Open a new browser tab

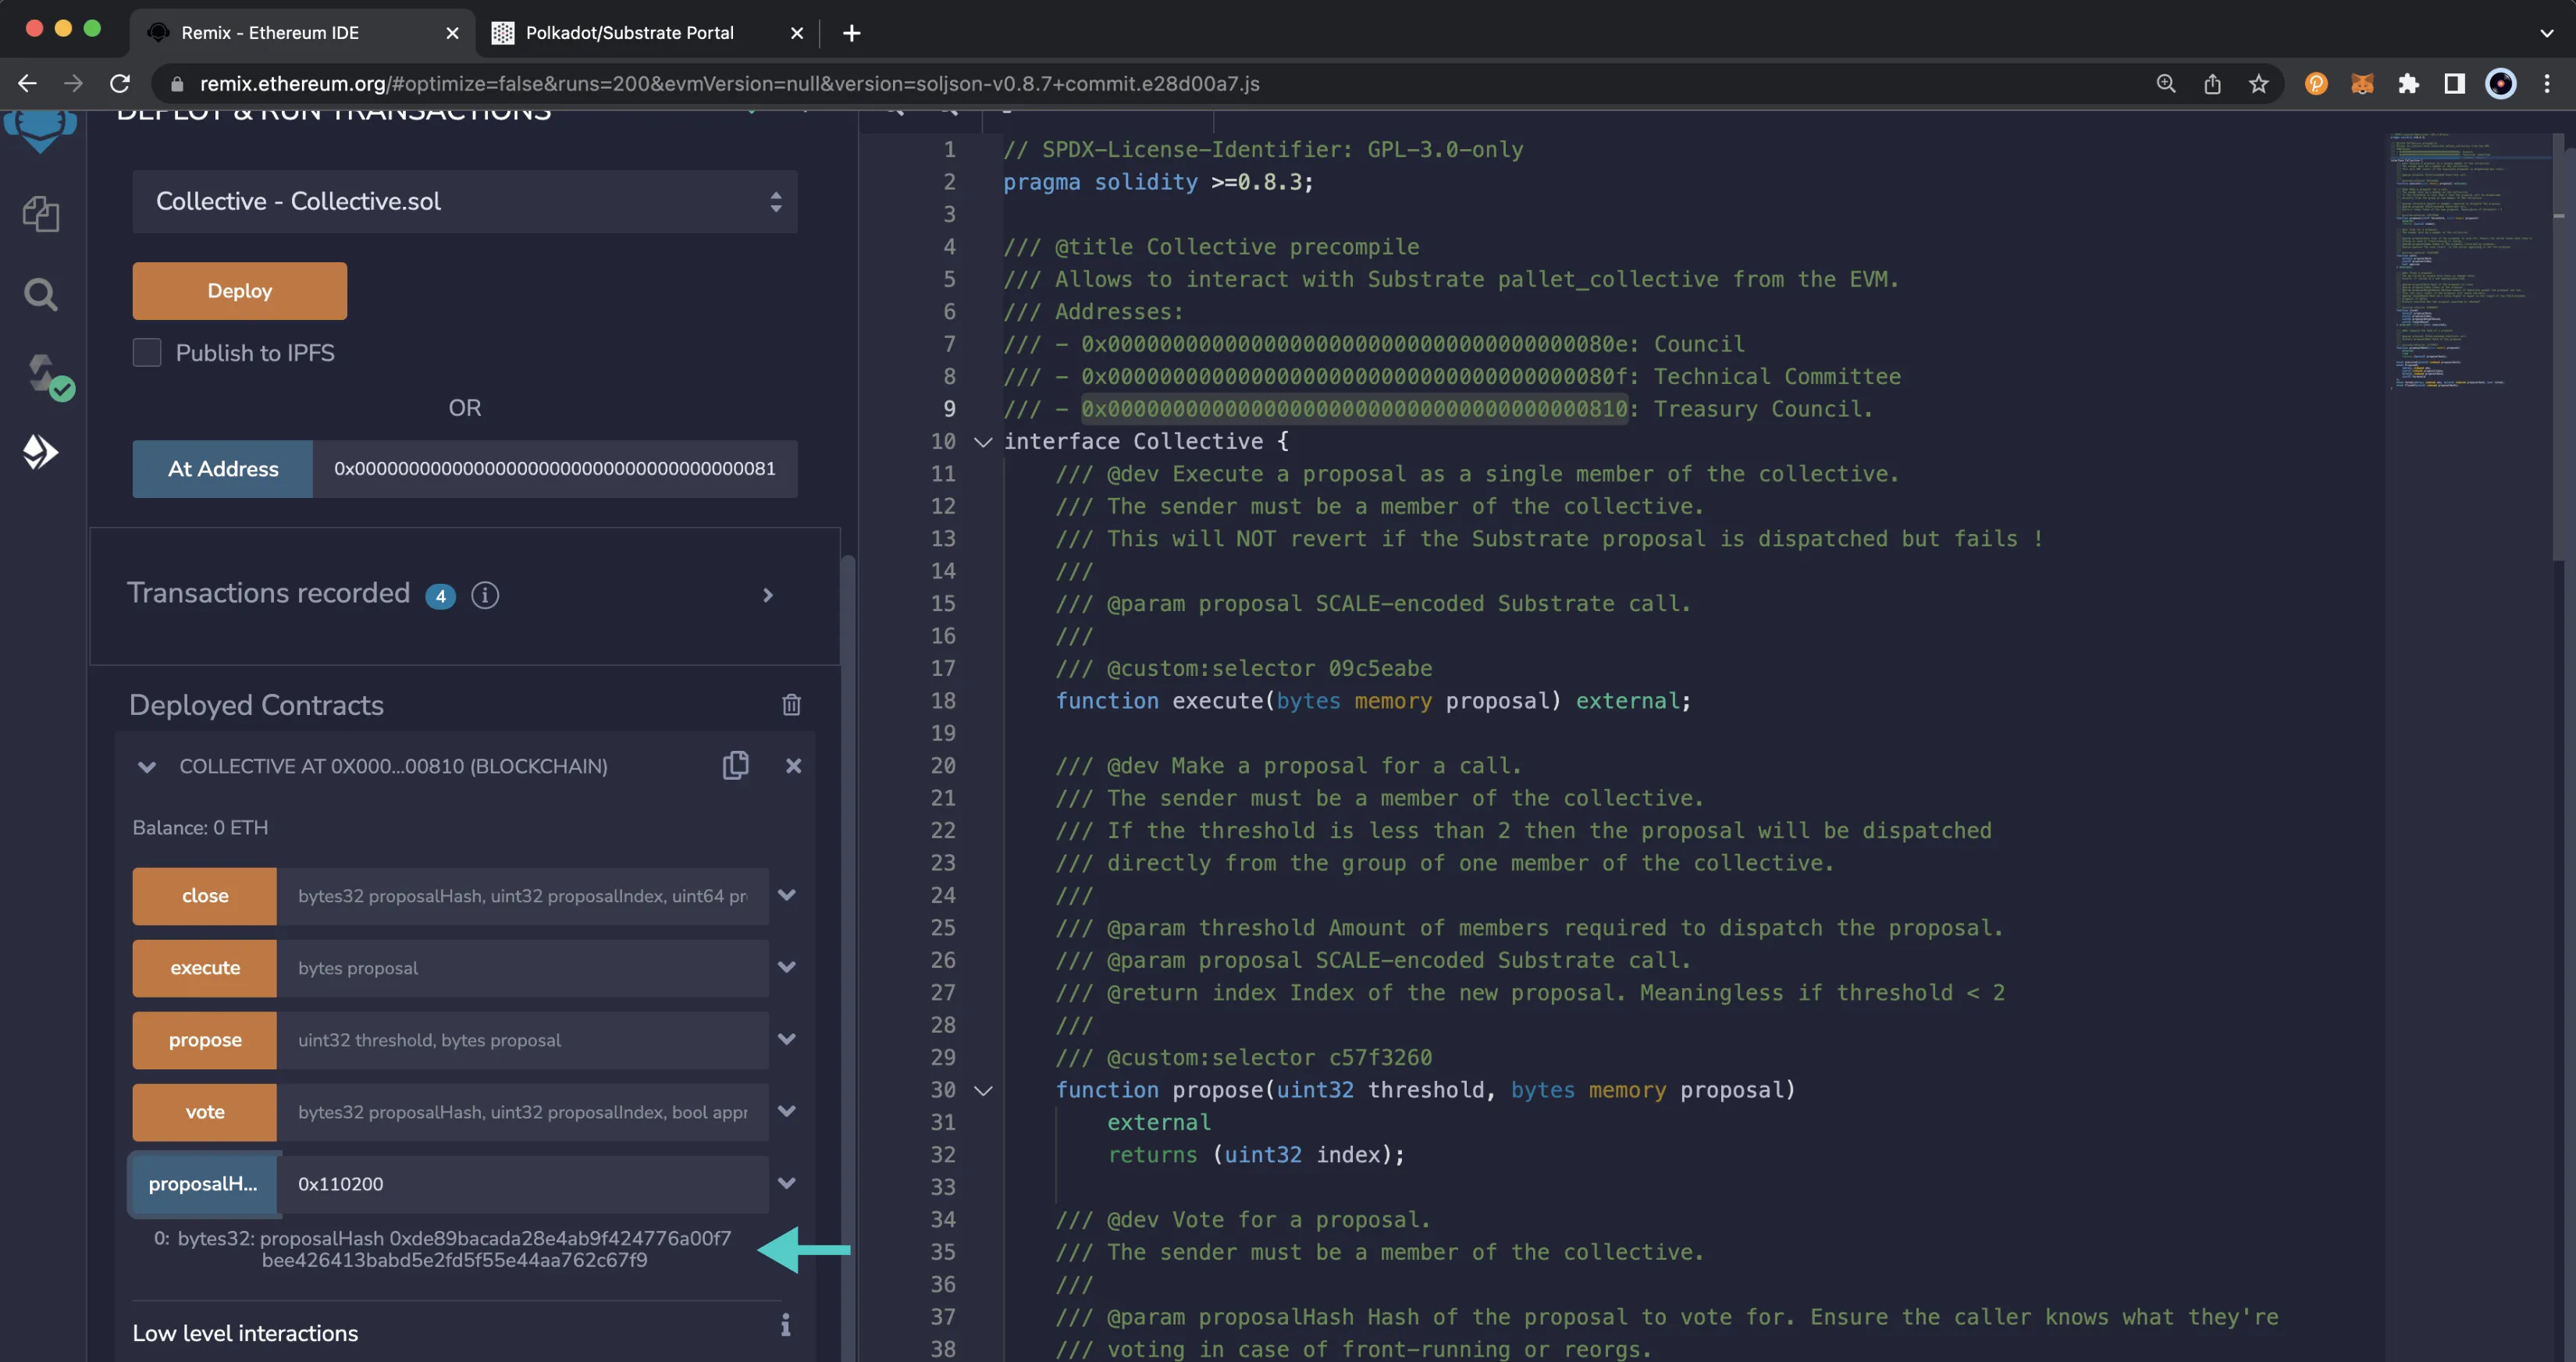pos(851,33)
